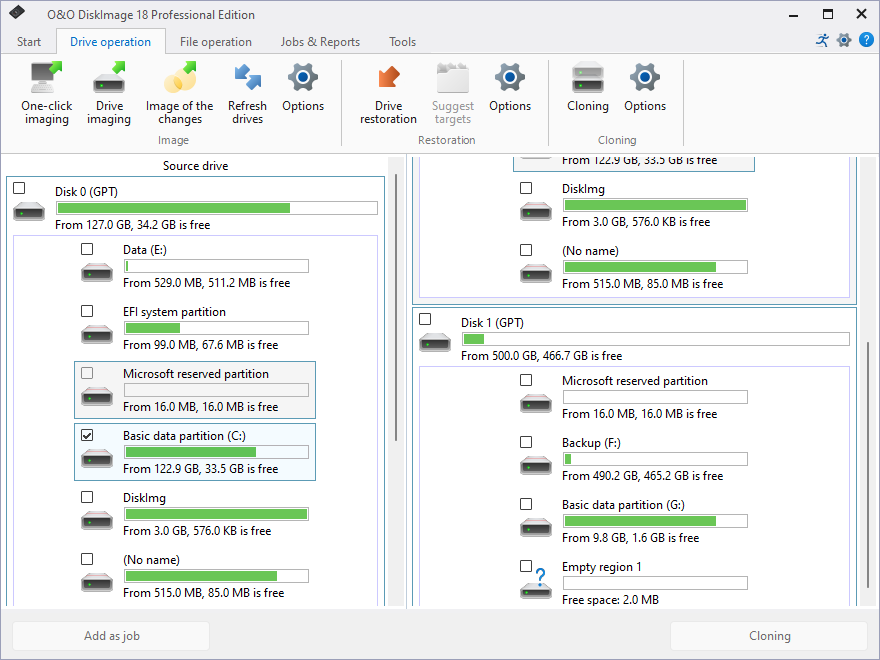Screen dimensions: 880x660
Task: Click the O&O DiskImage app logo
Action: click(x=17, y=12)
